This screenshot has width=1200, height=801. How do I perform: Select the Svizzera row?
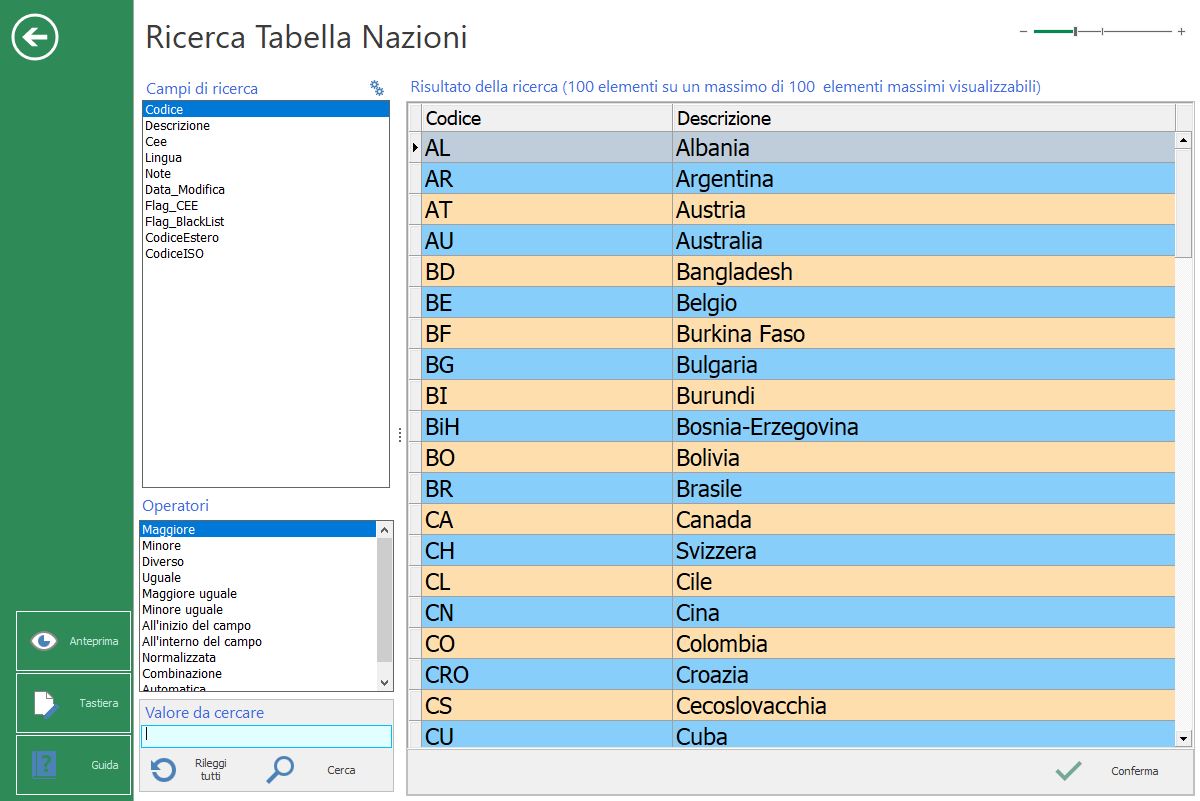click(x=791, y=551)
